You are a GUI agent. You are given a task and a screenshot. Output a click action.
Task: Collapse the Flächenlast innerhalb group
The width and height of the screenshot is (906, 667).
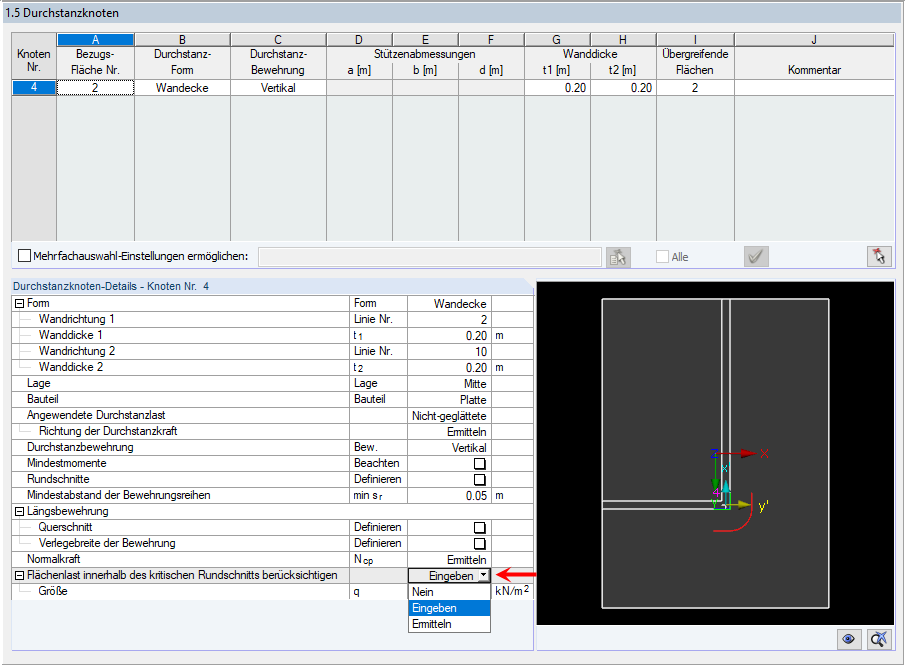[x=20, y=576]
